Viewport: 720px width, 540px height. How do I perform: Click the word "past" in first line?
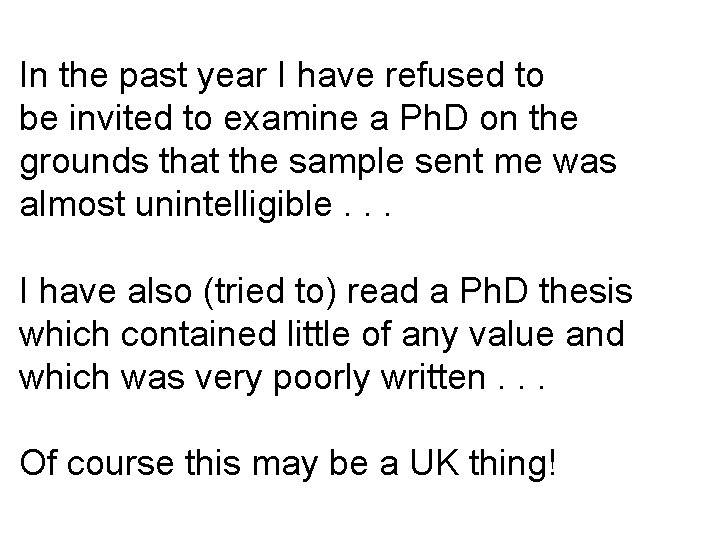coord(153,77)
